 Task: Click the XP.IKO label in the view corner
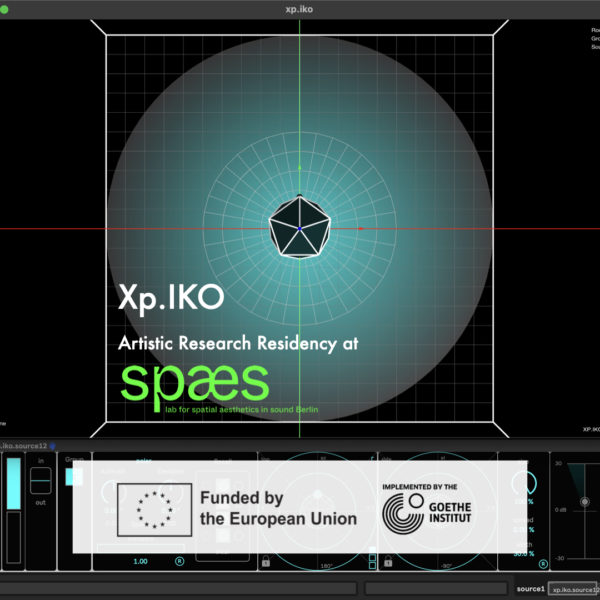591,429
